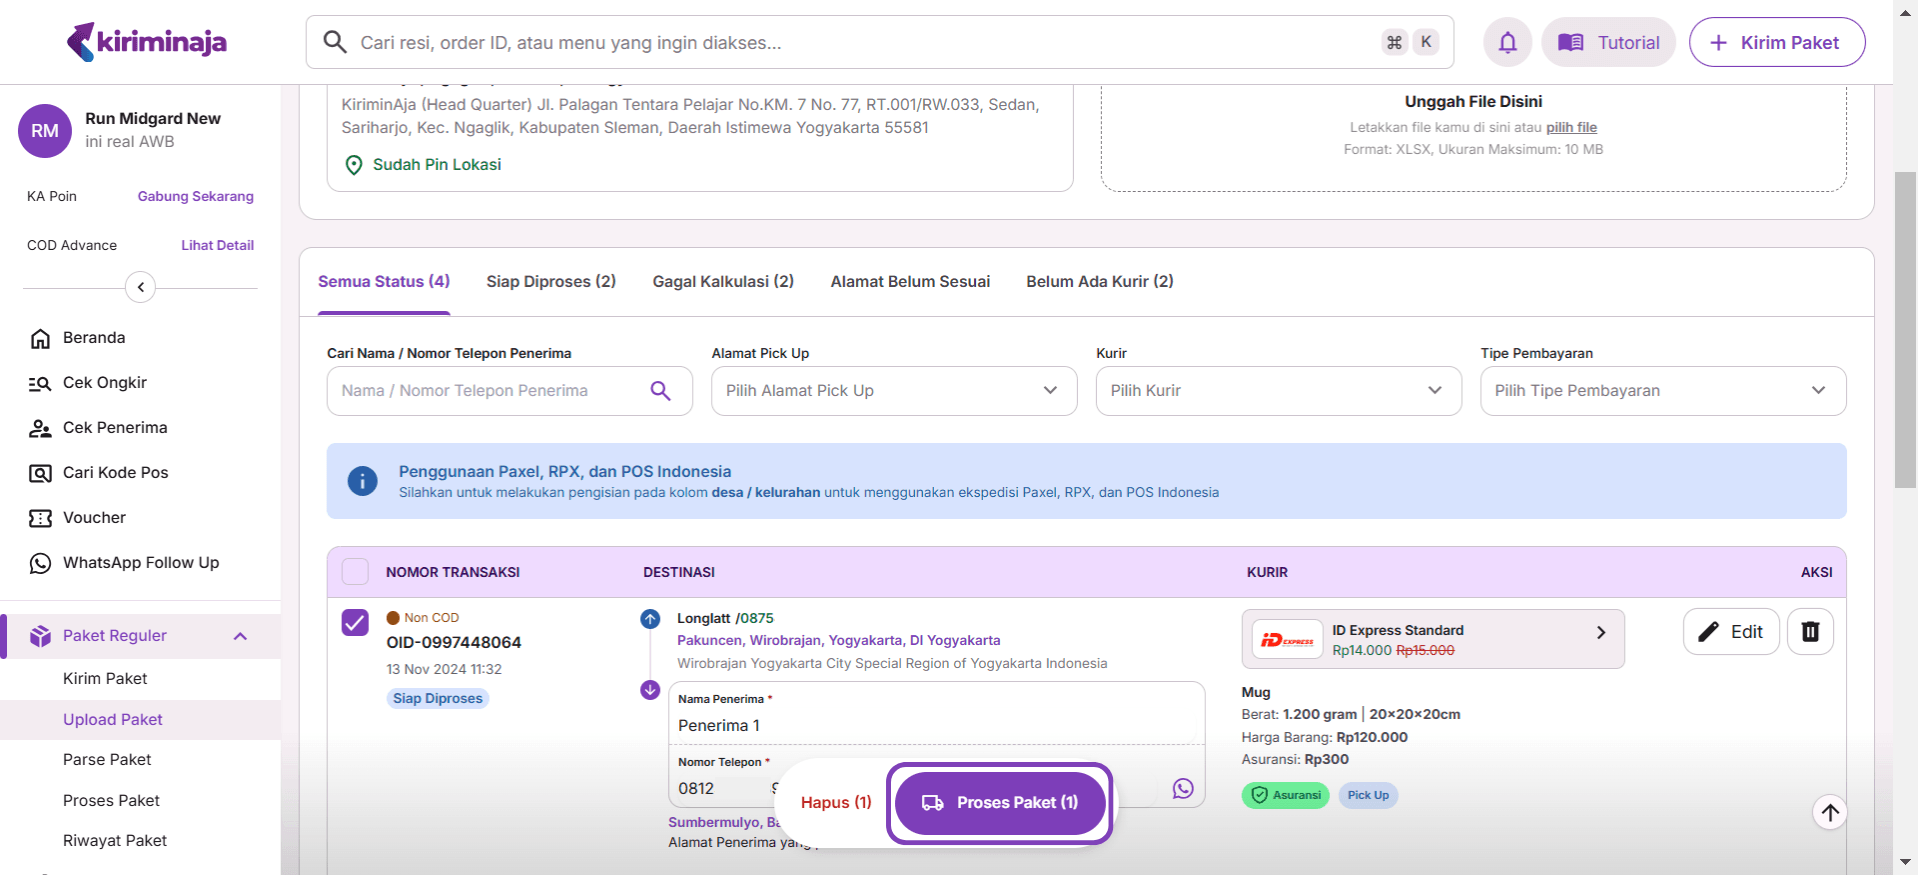Open the Pilih Kurir dropdown
The image size is (1920, 875).
point(1278,391)
